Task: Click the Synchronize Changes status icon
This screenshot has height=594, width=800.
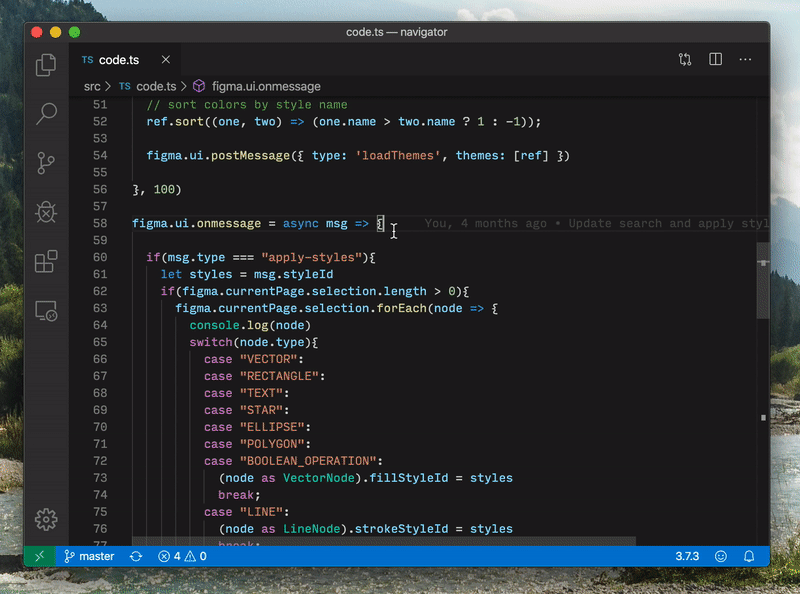Action: click(x=136, y=556)
